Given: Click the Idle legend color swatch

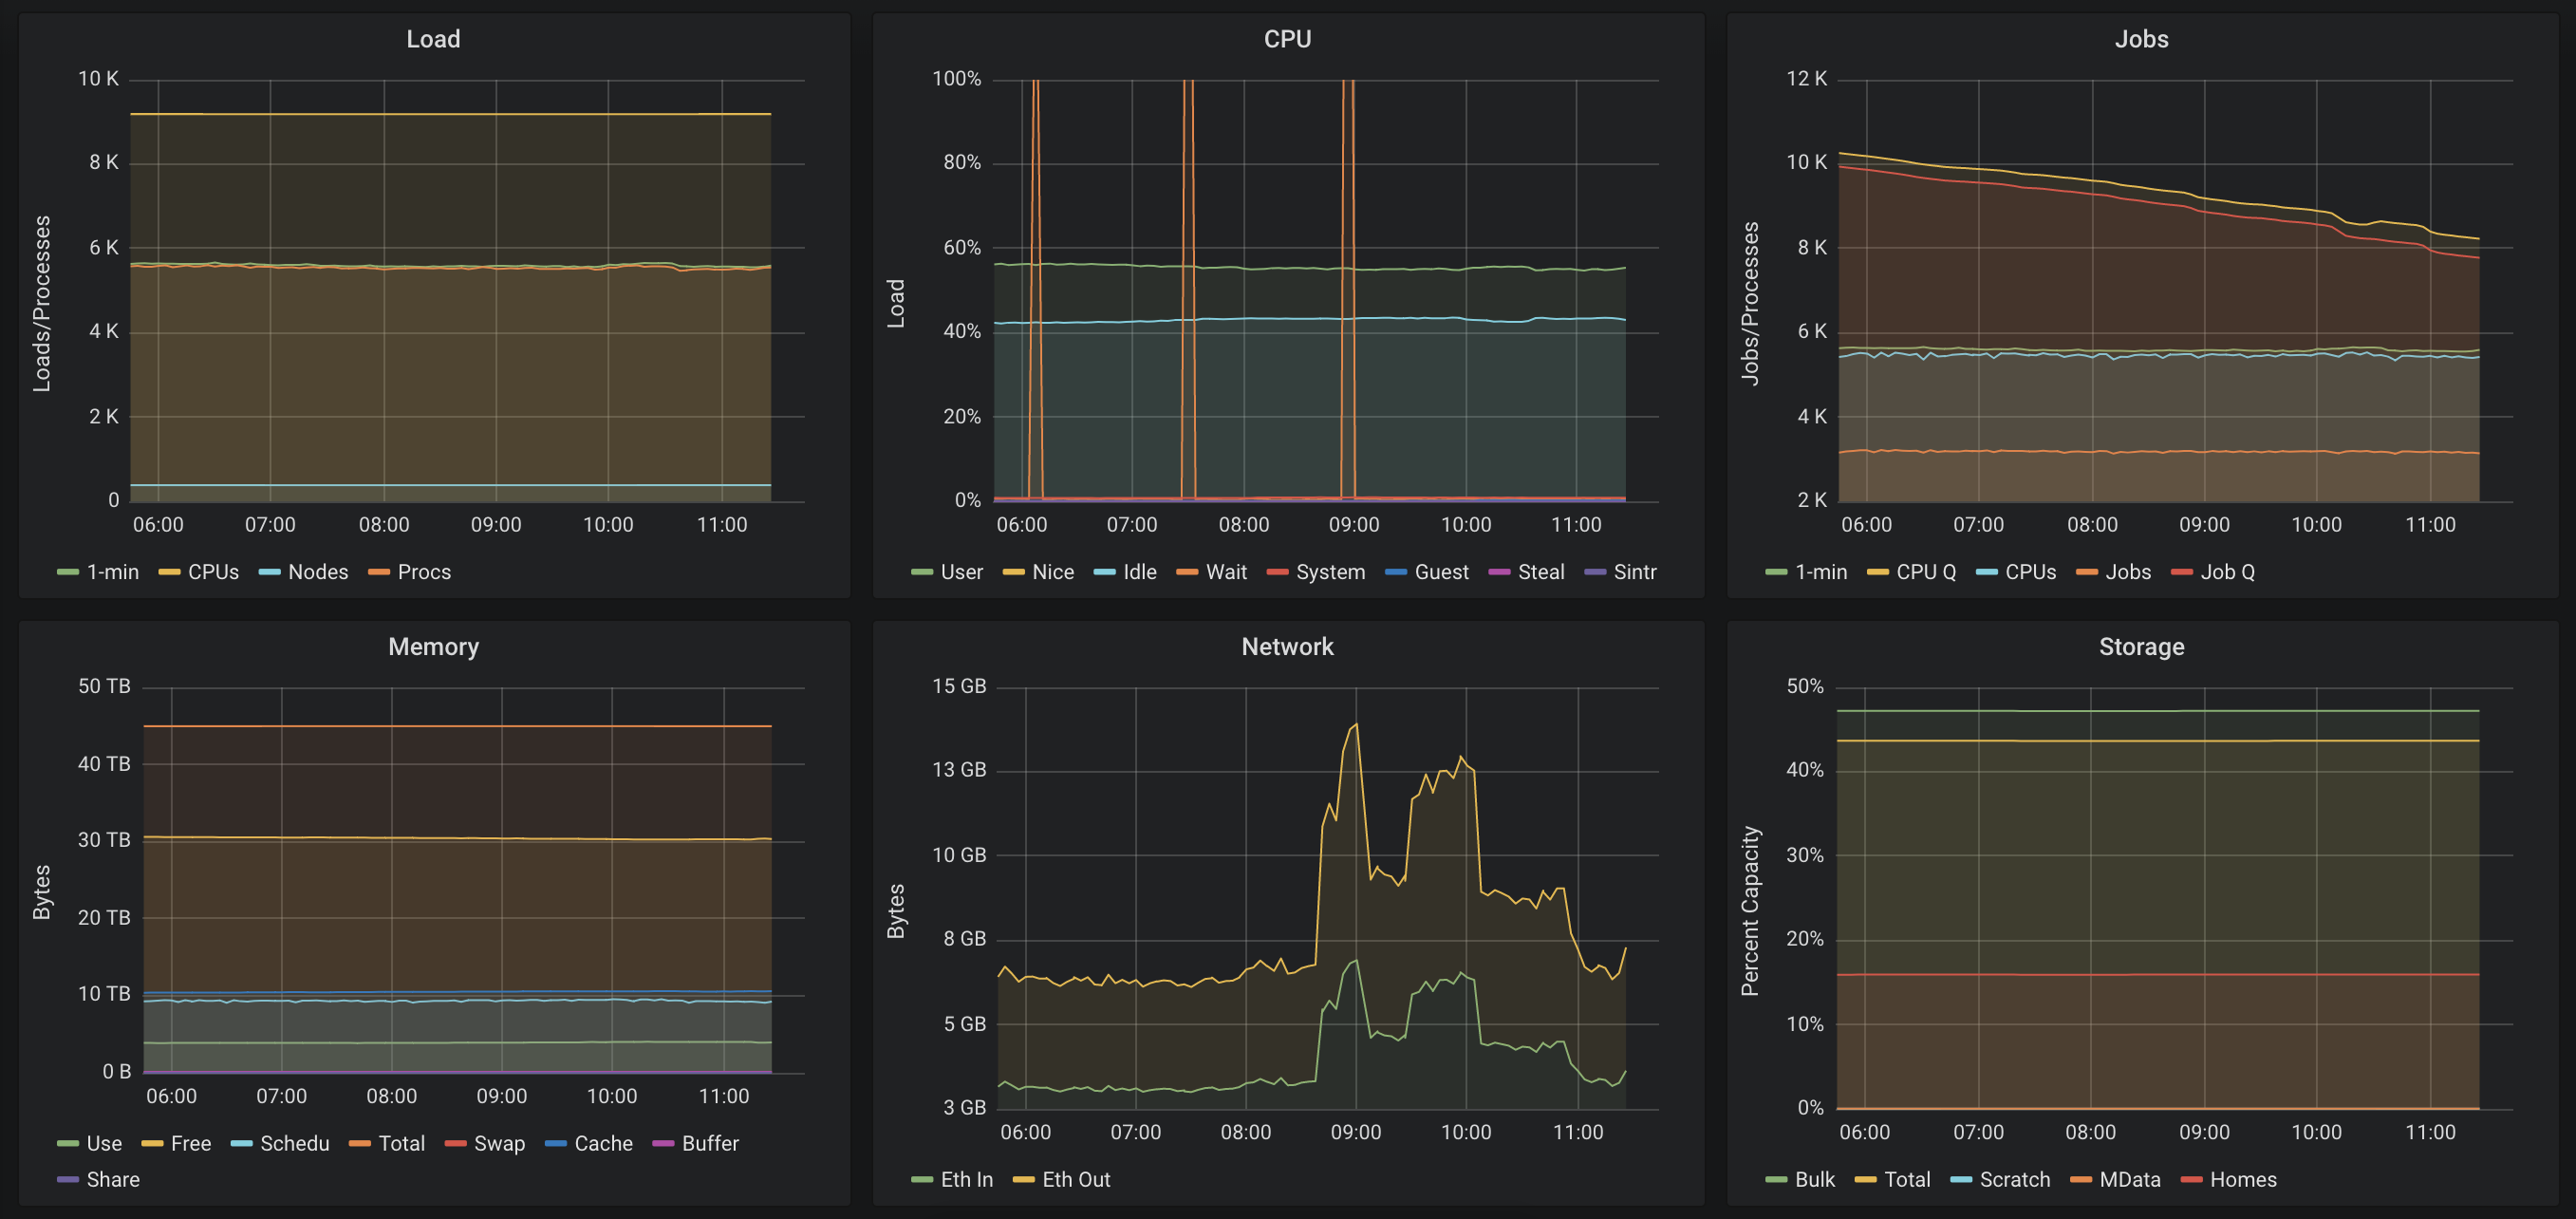Looking at the screenshot, I should [1104, 572].
